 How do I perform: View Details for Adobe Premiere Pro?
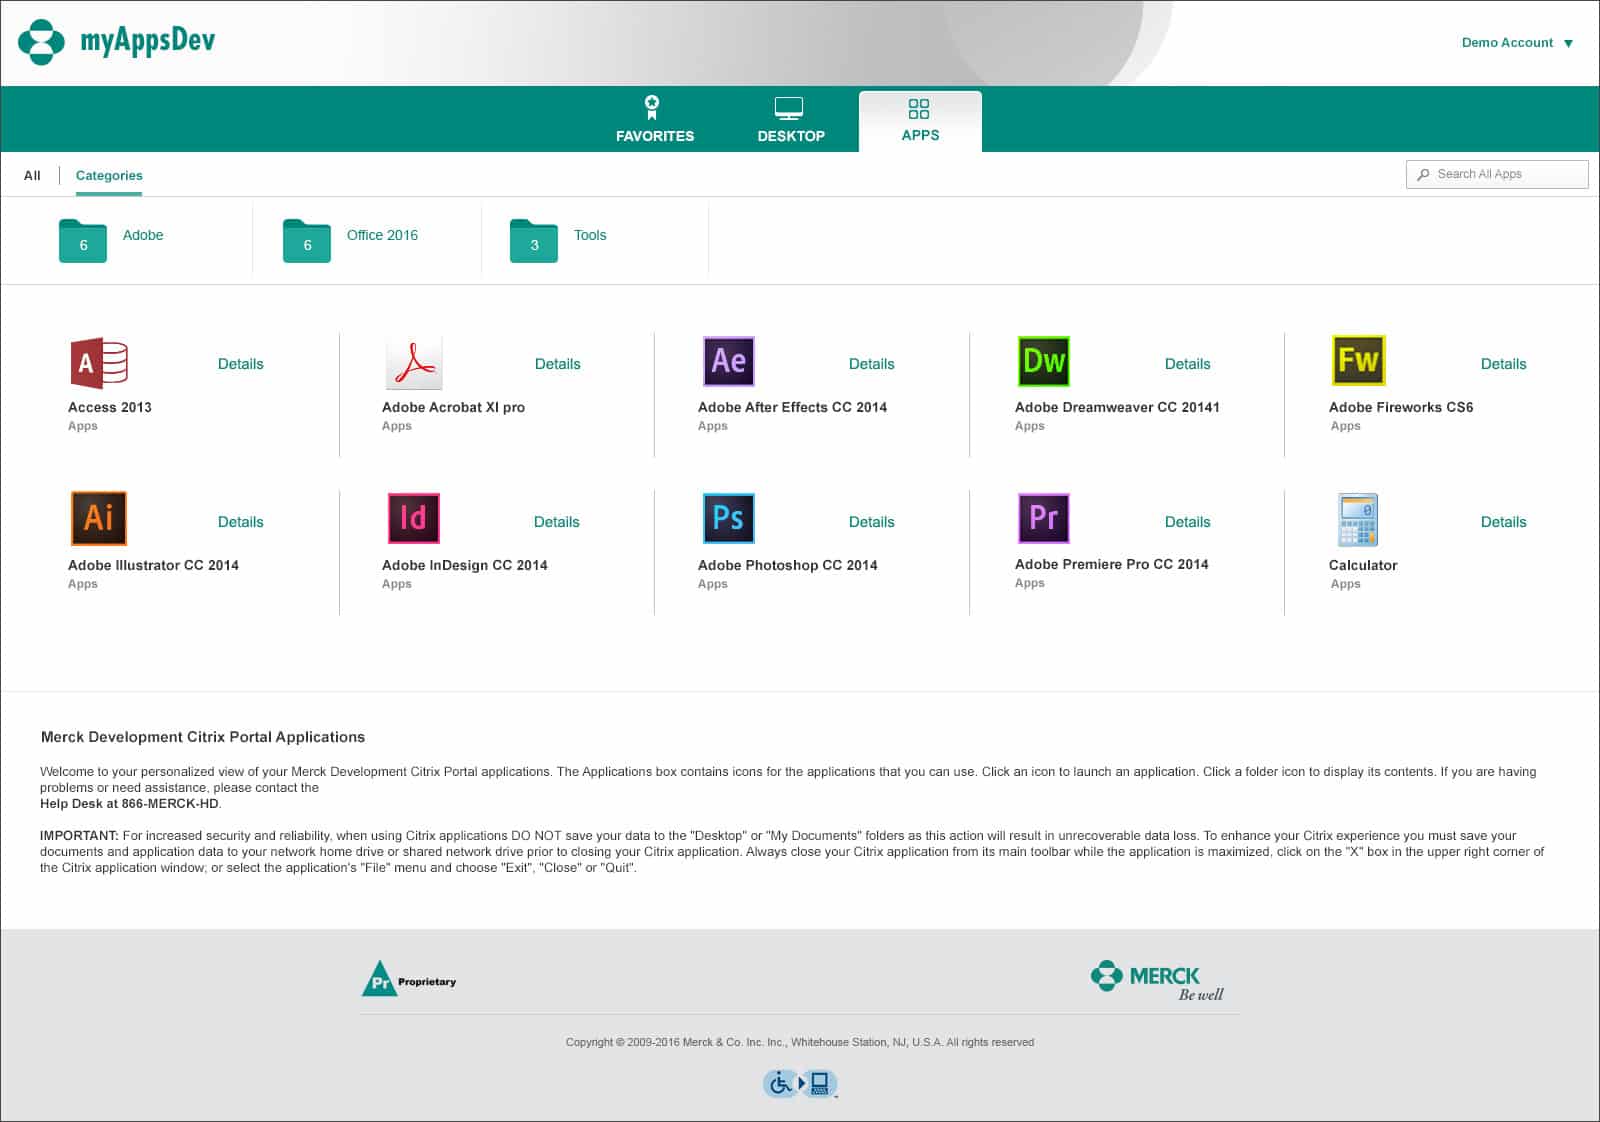(1187, 522)
